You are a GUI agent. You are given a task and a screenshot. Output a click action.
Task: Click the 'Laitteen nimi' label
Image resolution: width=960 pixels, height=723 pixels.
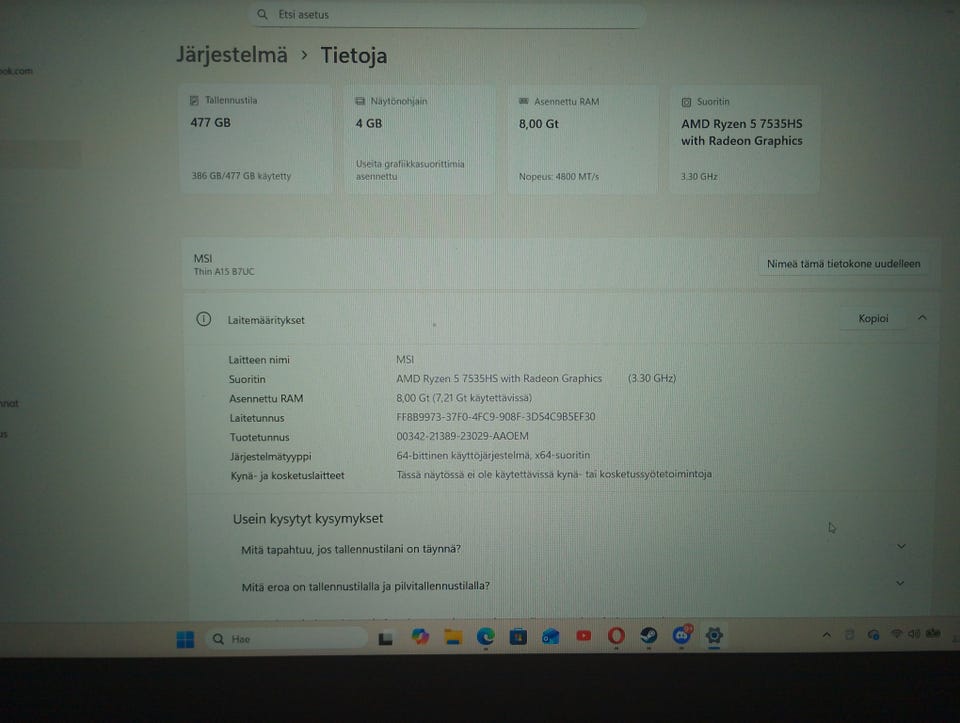coord(259,360)
